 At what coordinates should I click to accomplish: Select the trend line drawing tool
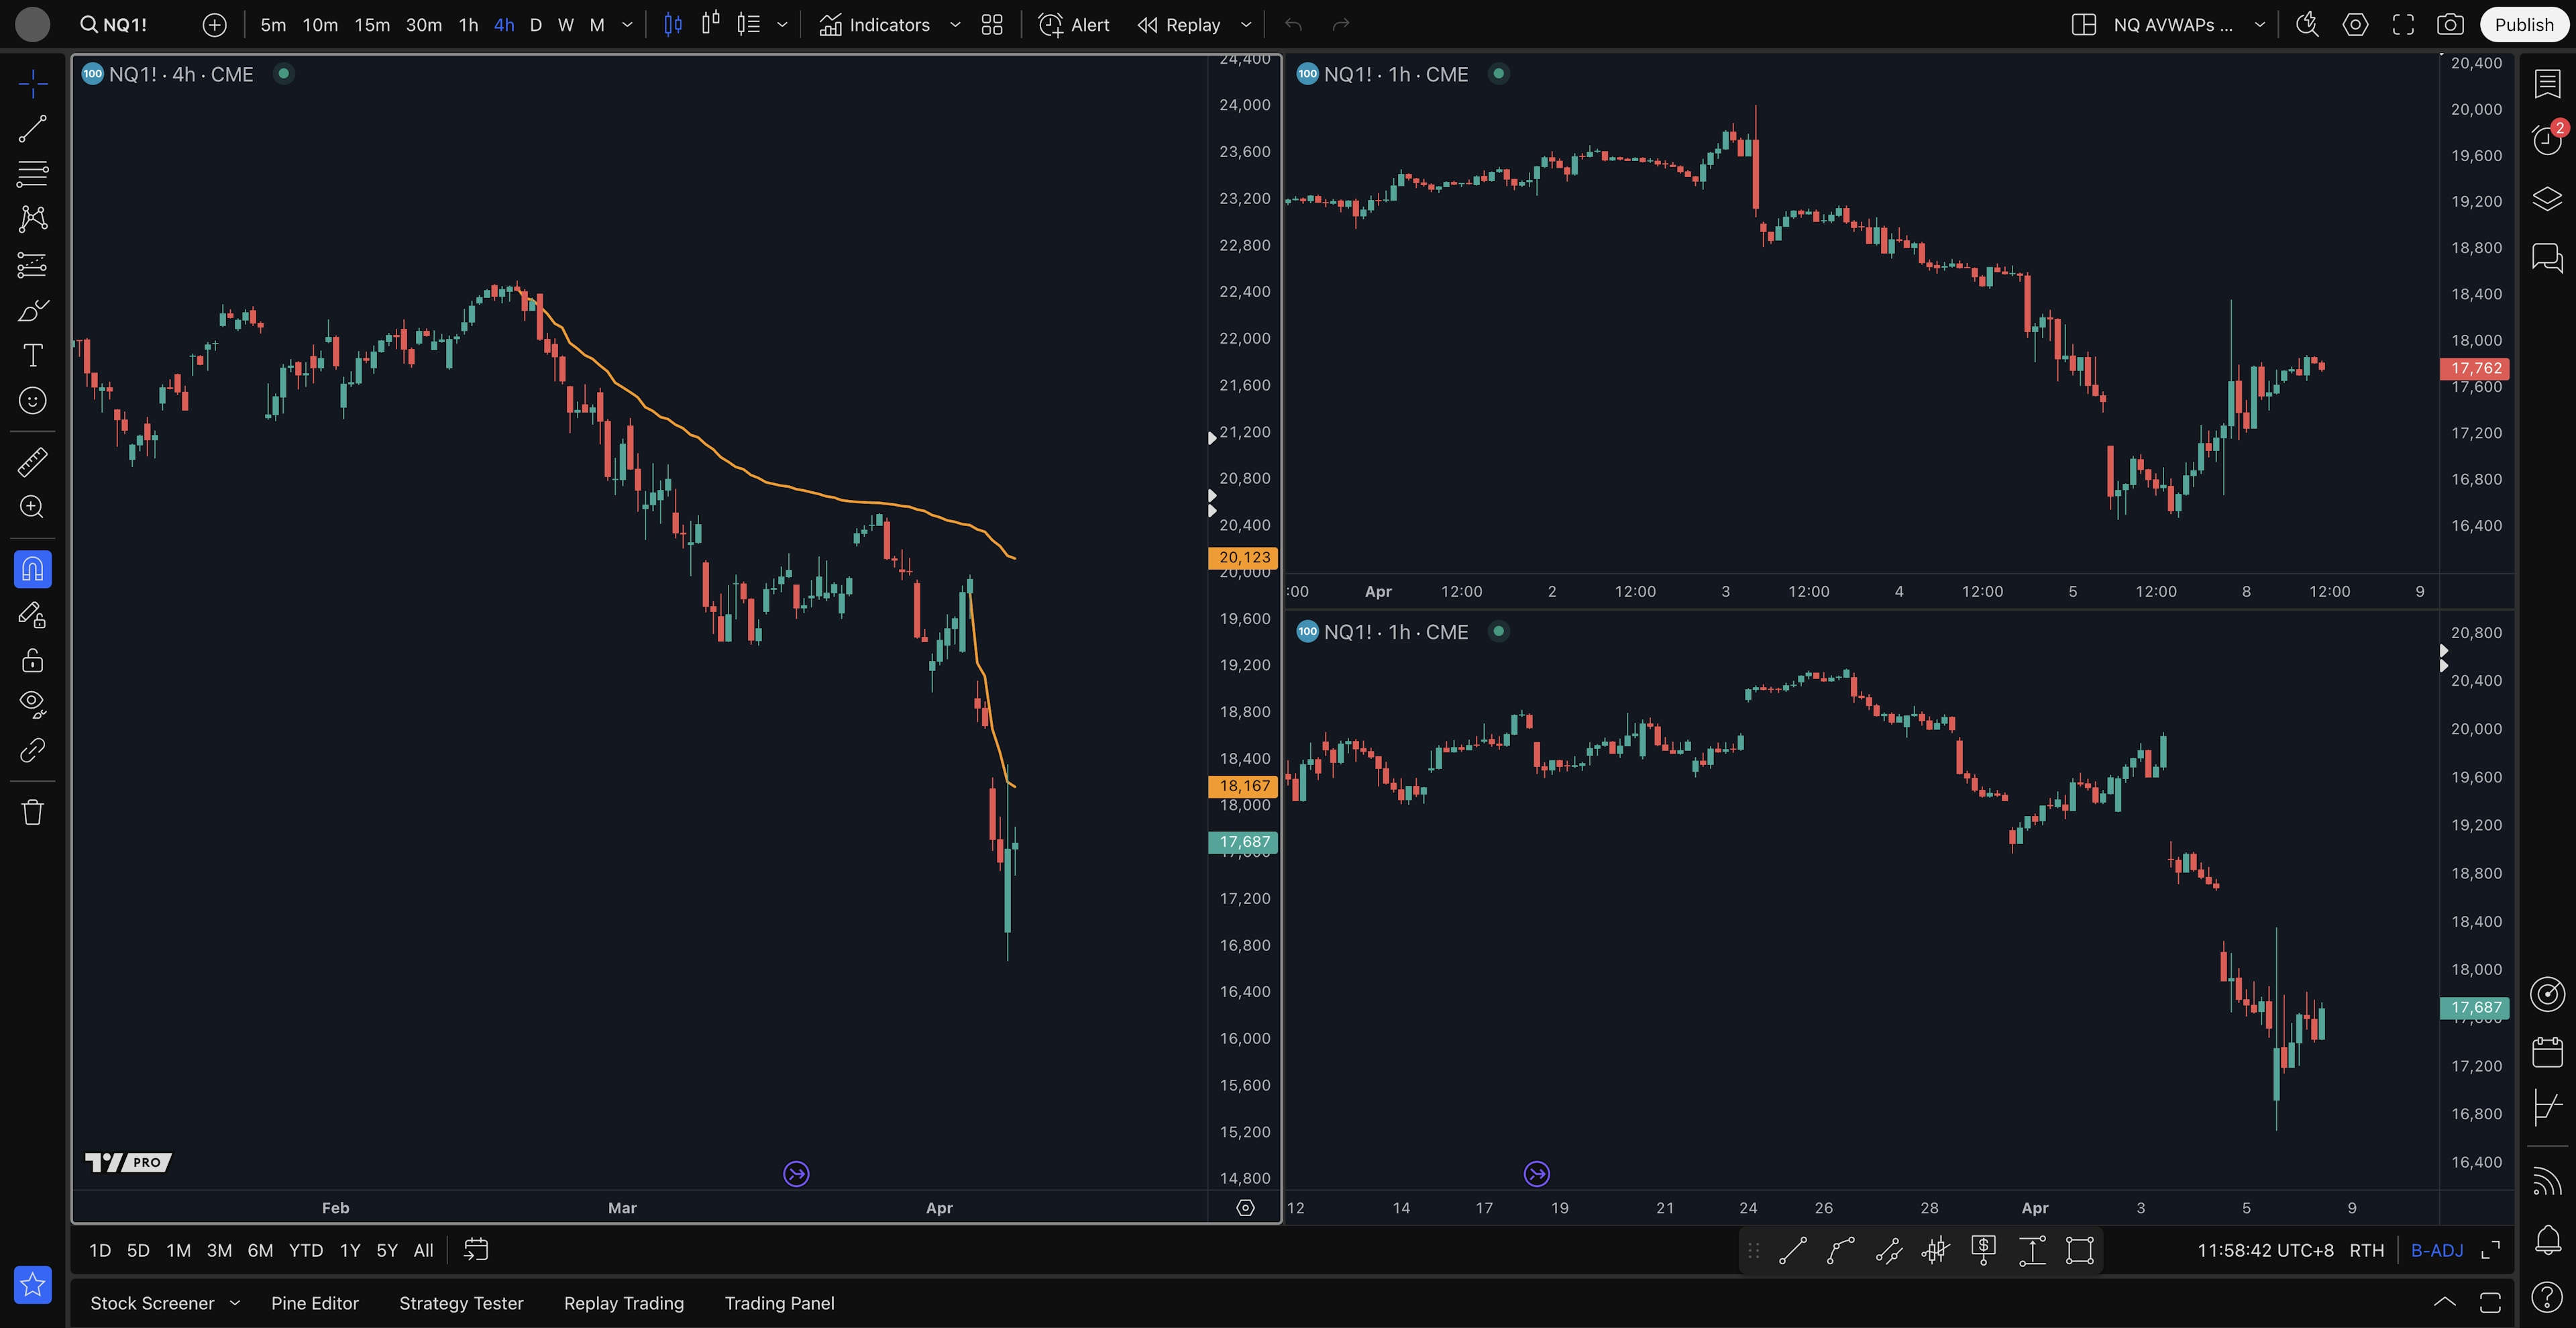32,128
